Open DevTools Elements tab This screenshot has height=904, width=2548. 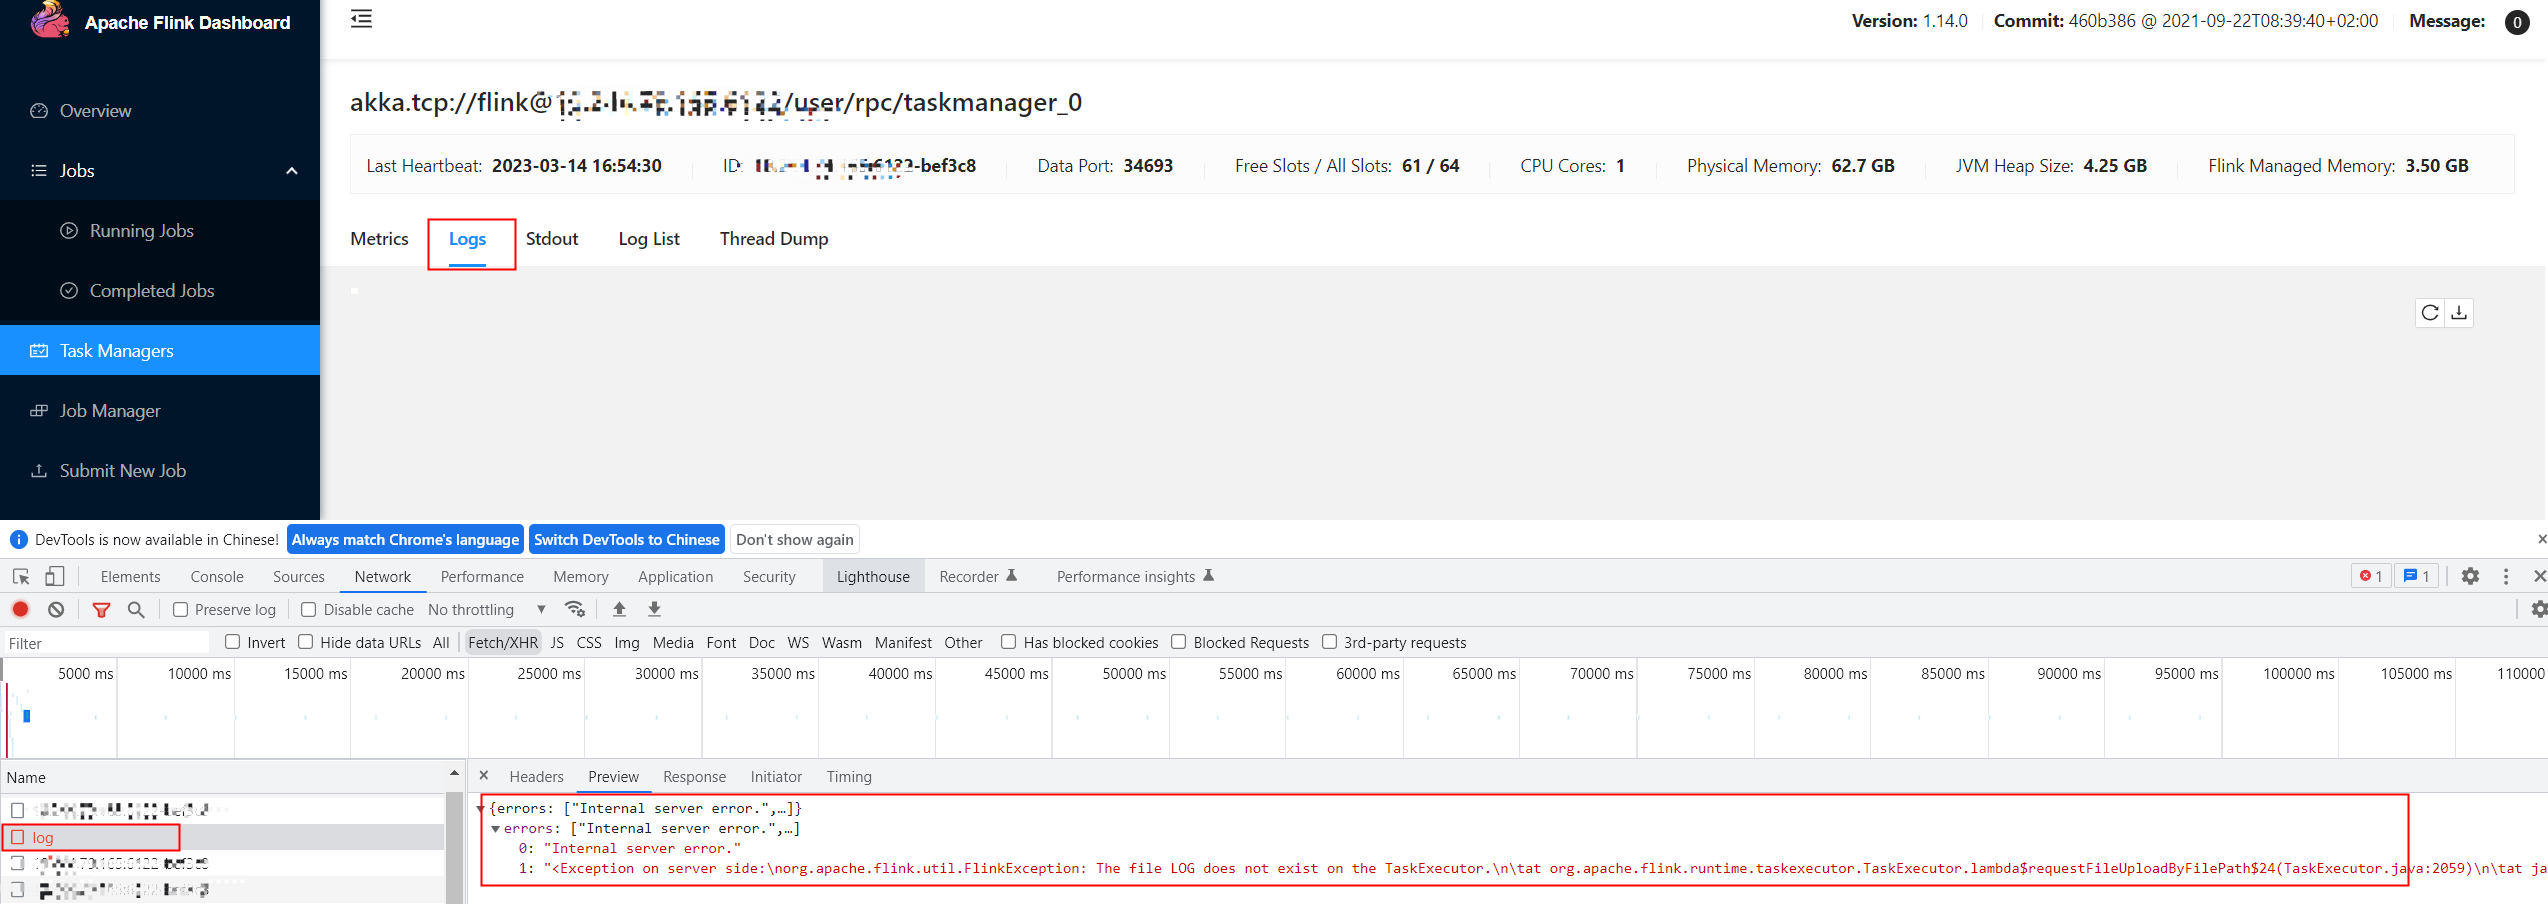tap(130, 577)
